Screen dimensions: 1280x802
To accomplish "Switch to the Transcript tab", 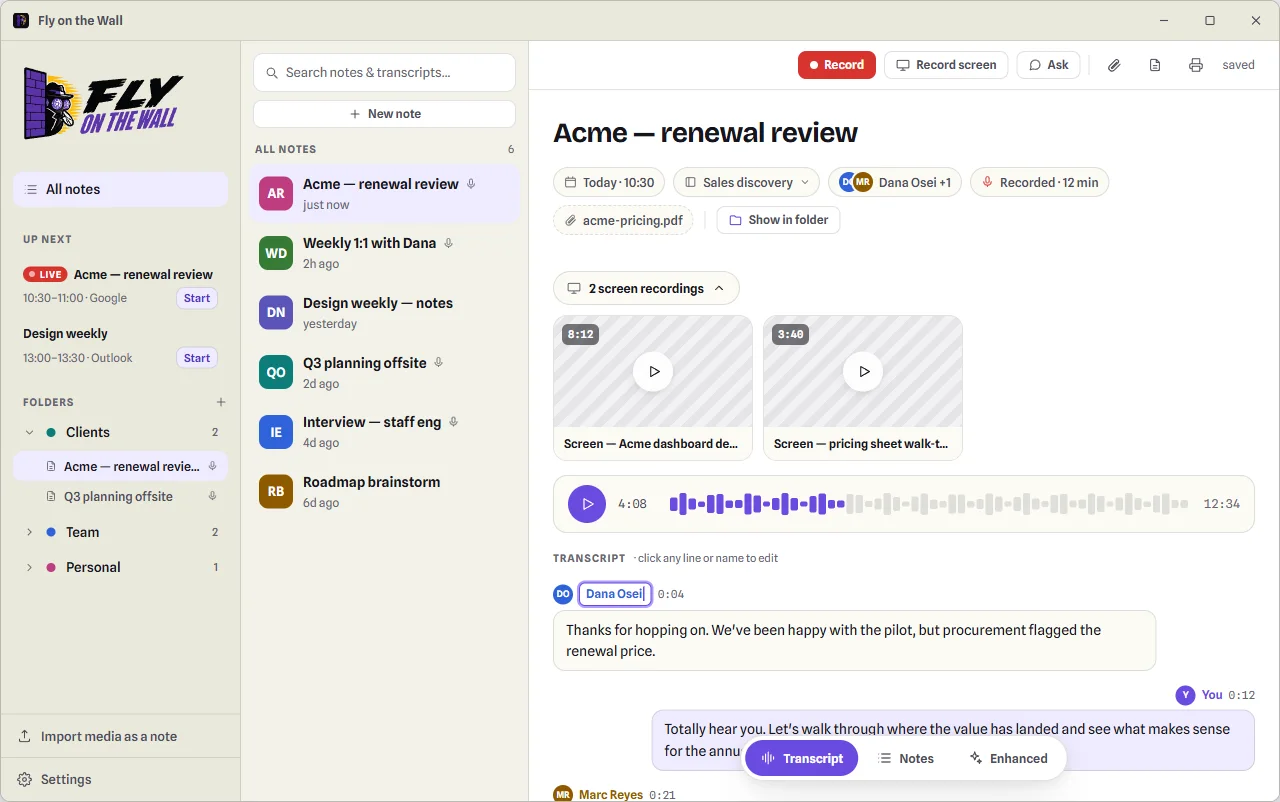I will tap(802, 758).
